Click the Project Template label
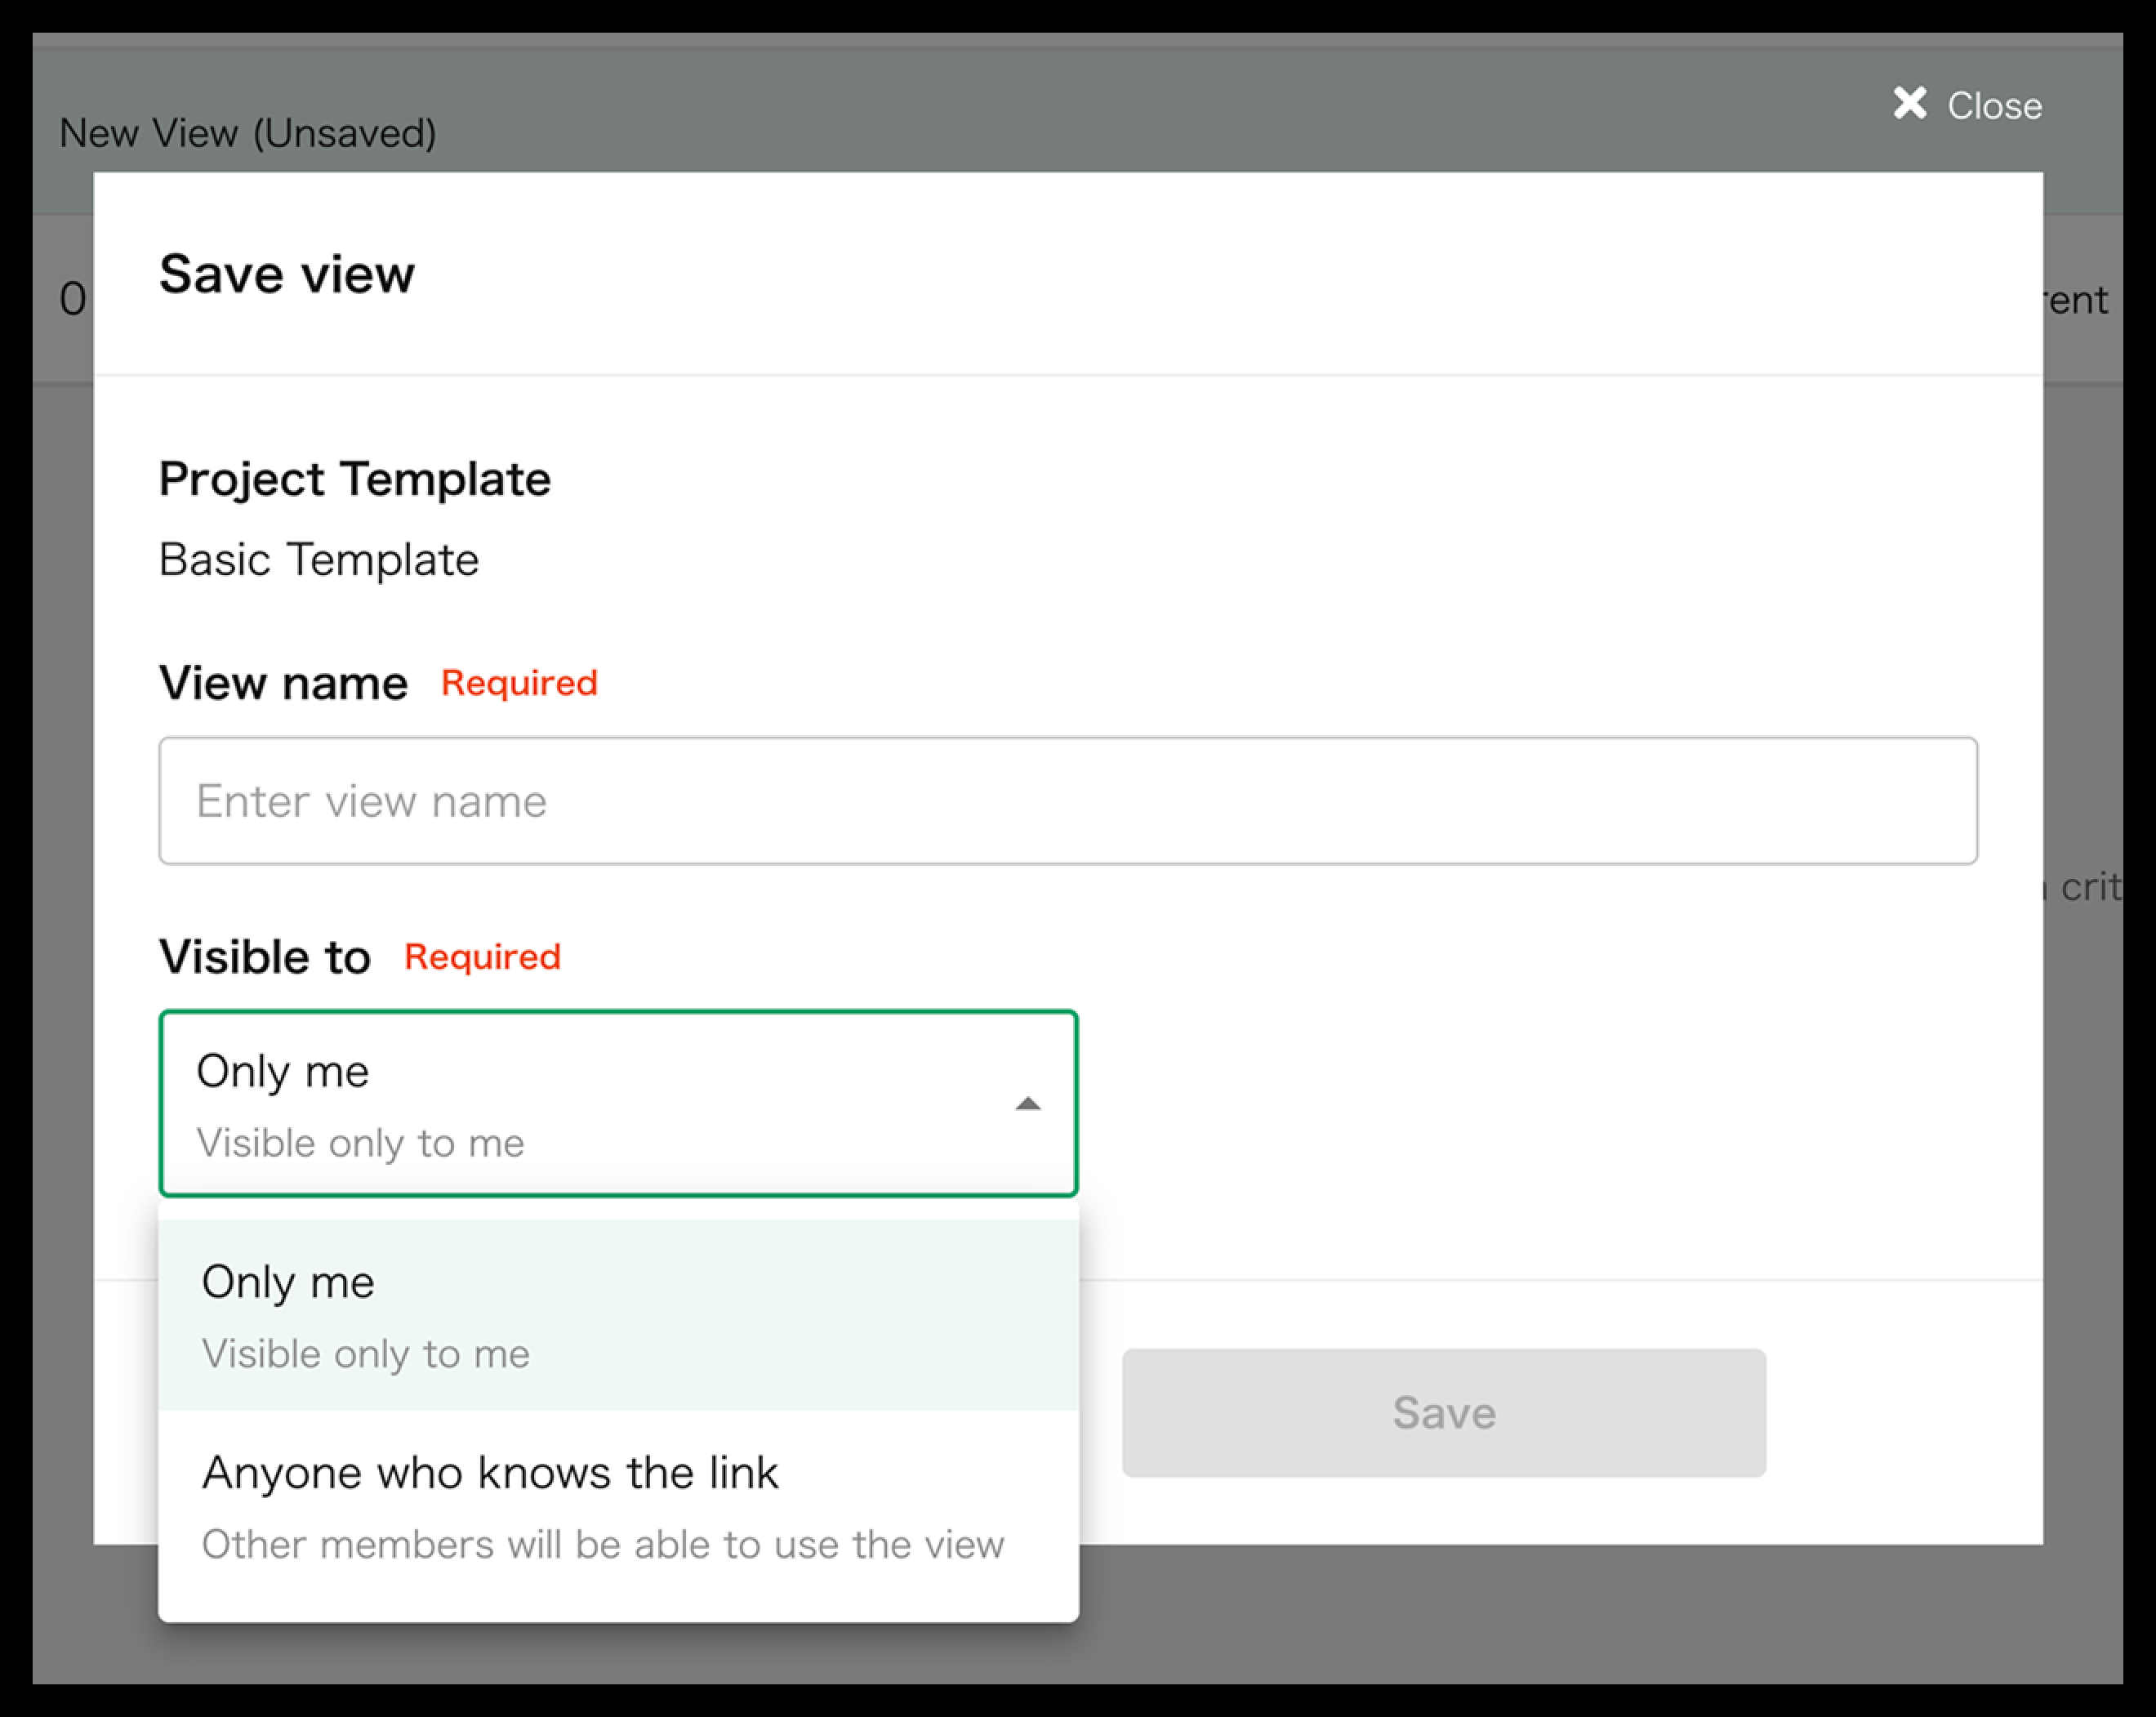The image size is (2156, 1717). [x=354, y=480]
